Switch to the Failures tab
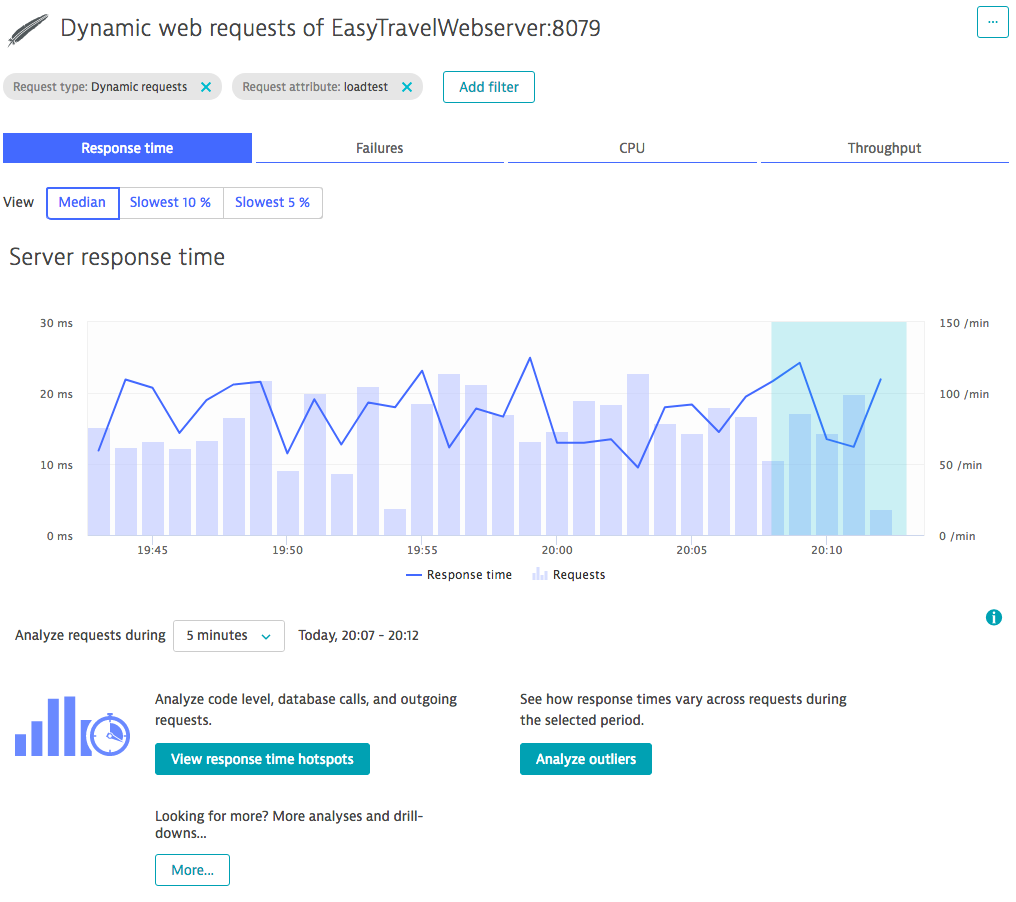Viewport: 1016px width, 902px height. (x=380, y=148)
